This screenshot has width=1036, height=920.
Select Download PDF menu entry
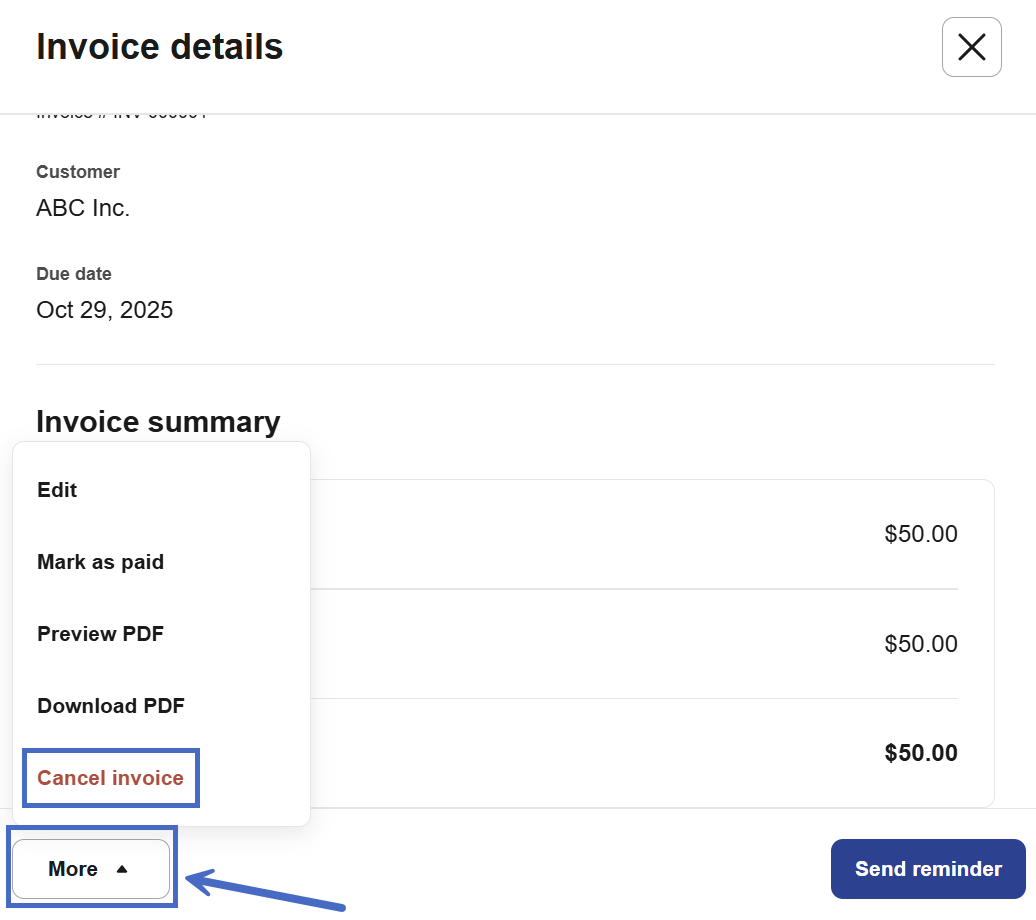click(111, 706)
